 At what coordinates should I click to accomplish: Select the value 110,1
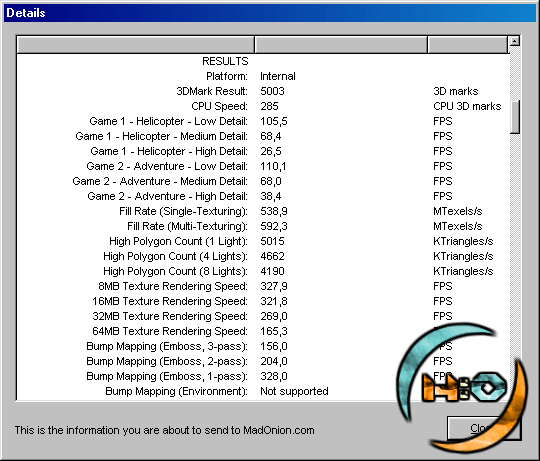tap(273, 166)
